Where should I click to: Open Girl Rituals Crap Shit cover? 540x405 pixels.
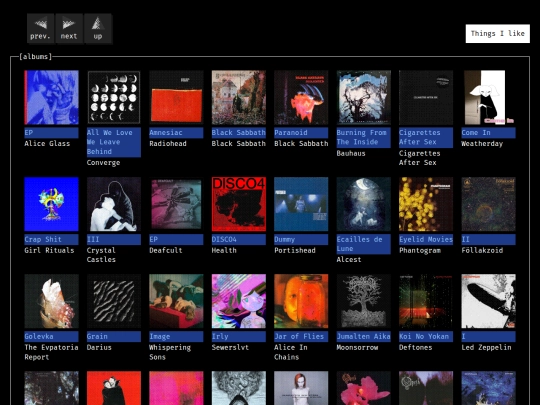coord(51,204)
